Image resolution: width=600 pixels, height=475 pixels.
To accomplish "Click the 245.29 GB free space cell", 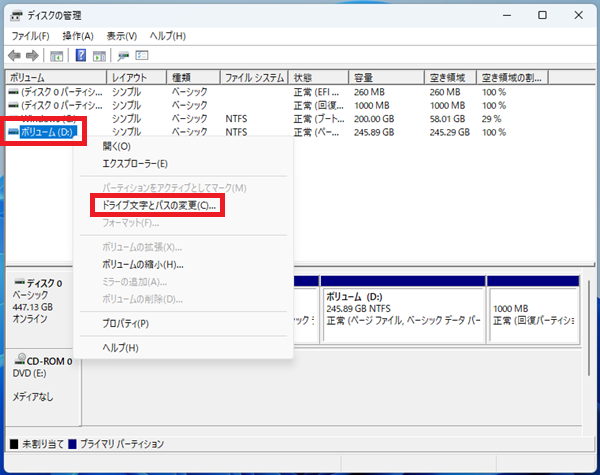I will click(x=450, y=132).
